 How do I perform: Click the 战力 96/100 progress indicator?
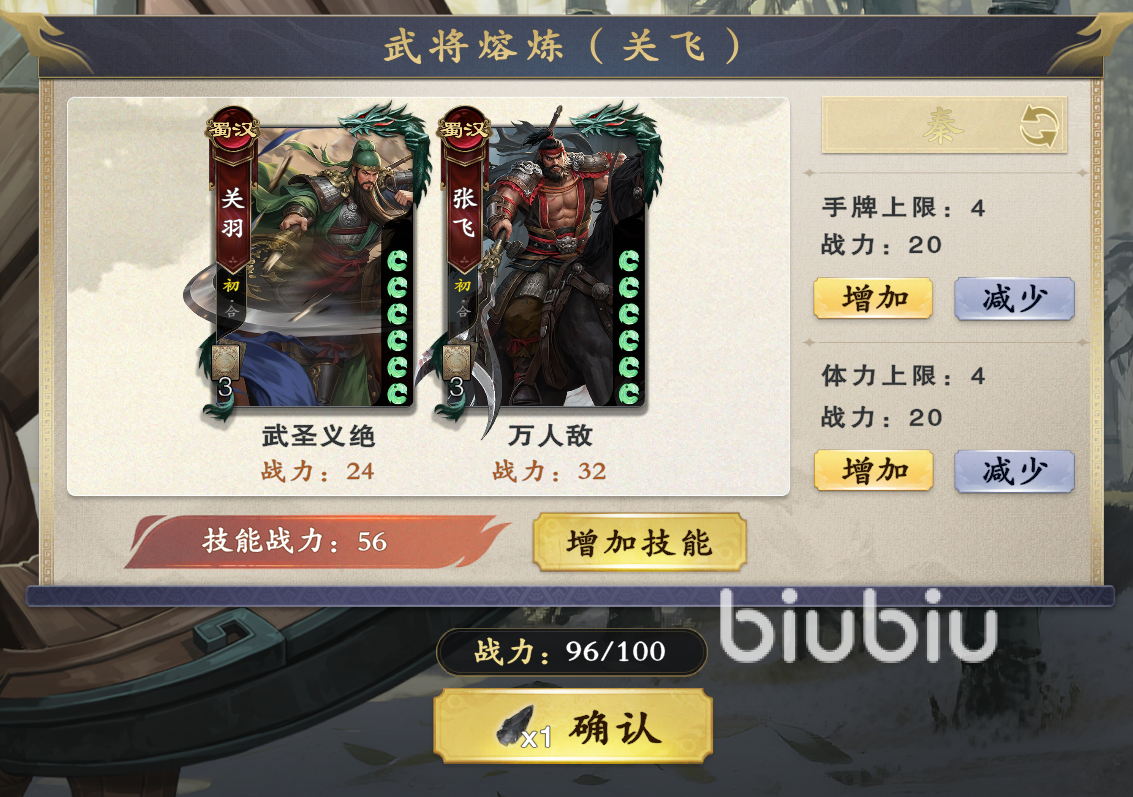click(x=571, y=652)
